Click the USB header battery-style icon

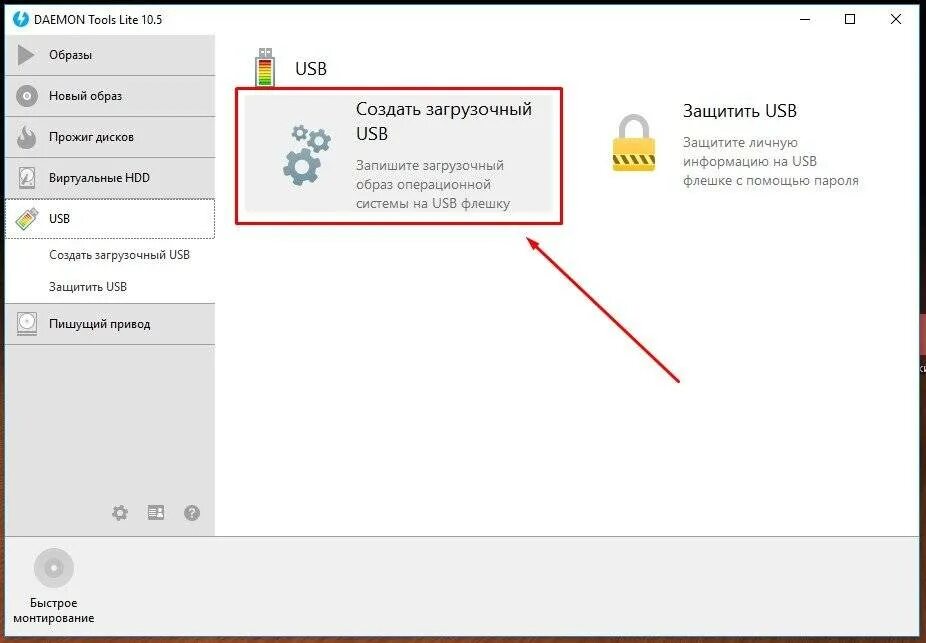[x=265, y=67]
